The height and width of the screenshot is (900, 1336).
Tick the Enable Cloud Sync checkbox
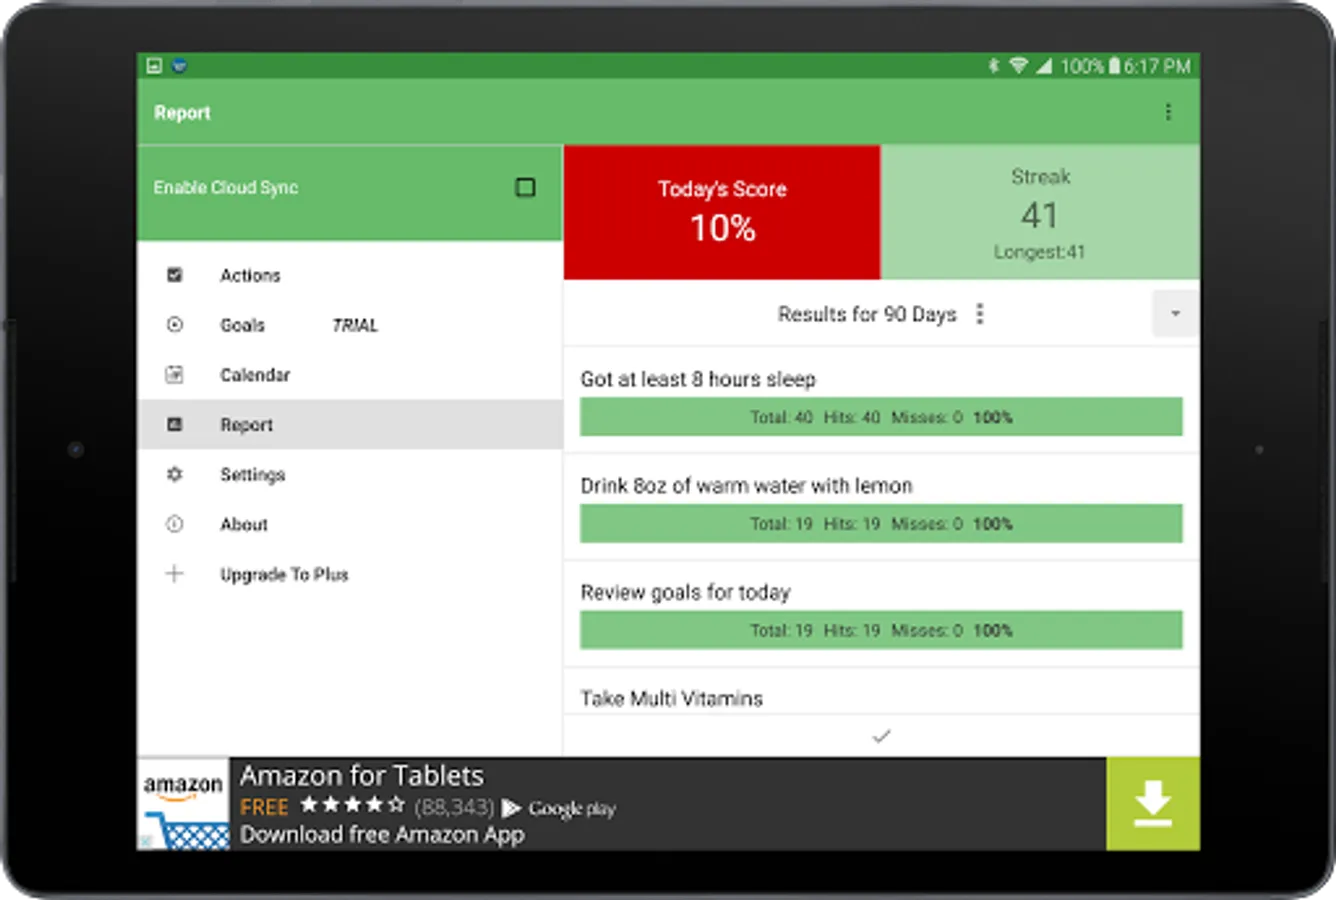[x=525, y=187]
